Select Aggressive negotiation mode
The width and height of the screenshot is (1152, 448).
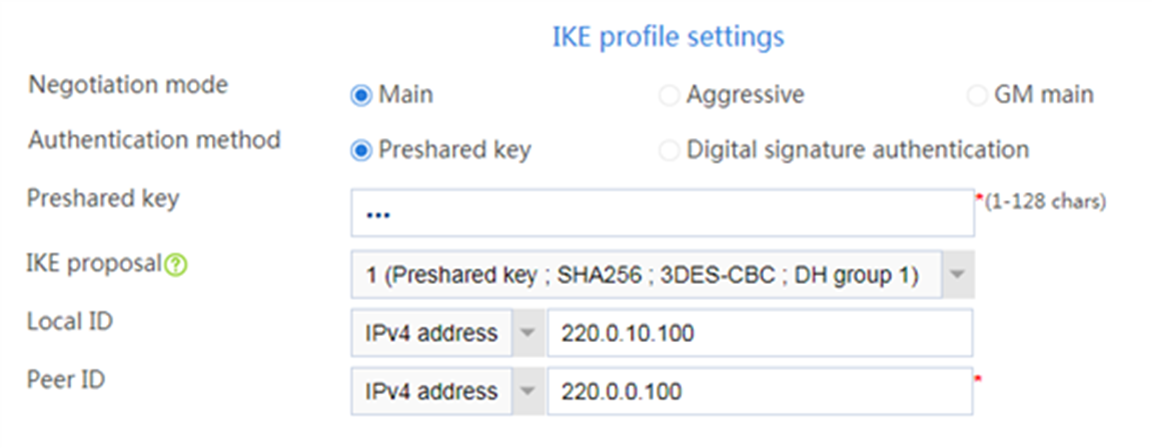click(669, 95)
